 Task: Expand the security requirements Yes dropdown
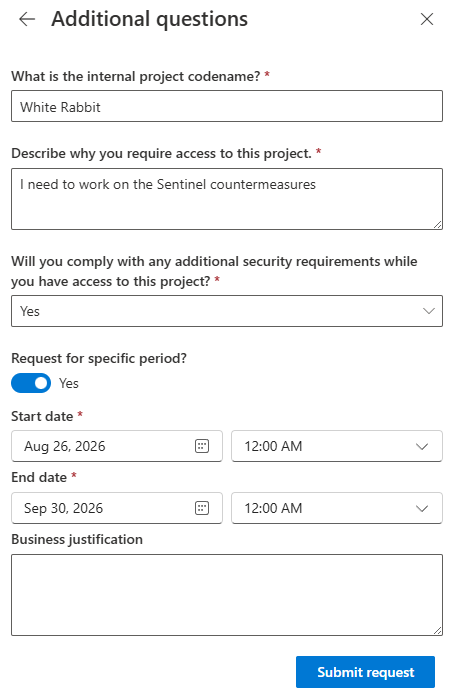[x=227, y=311]
